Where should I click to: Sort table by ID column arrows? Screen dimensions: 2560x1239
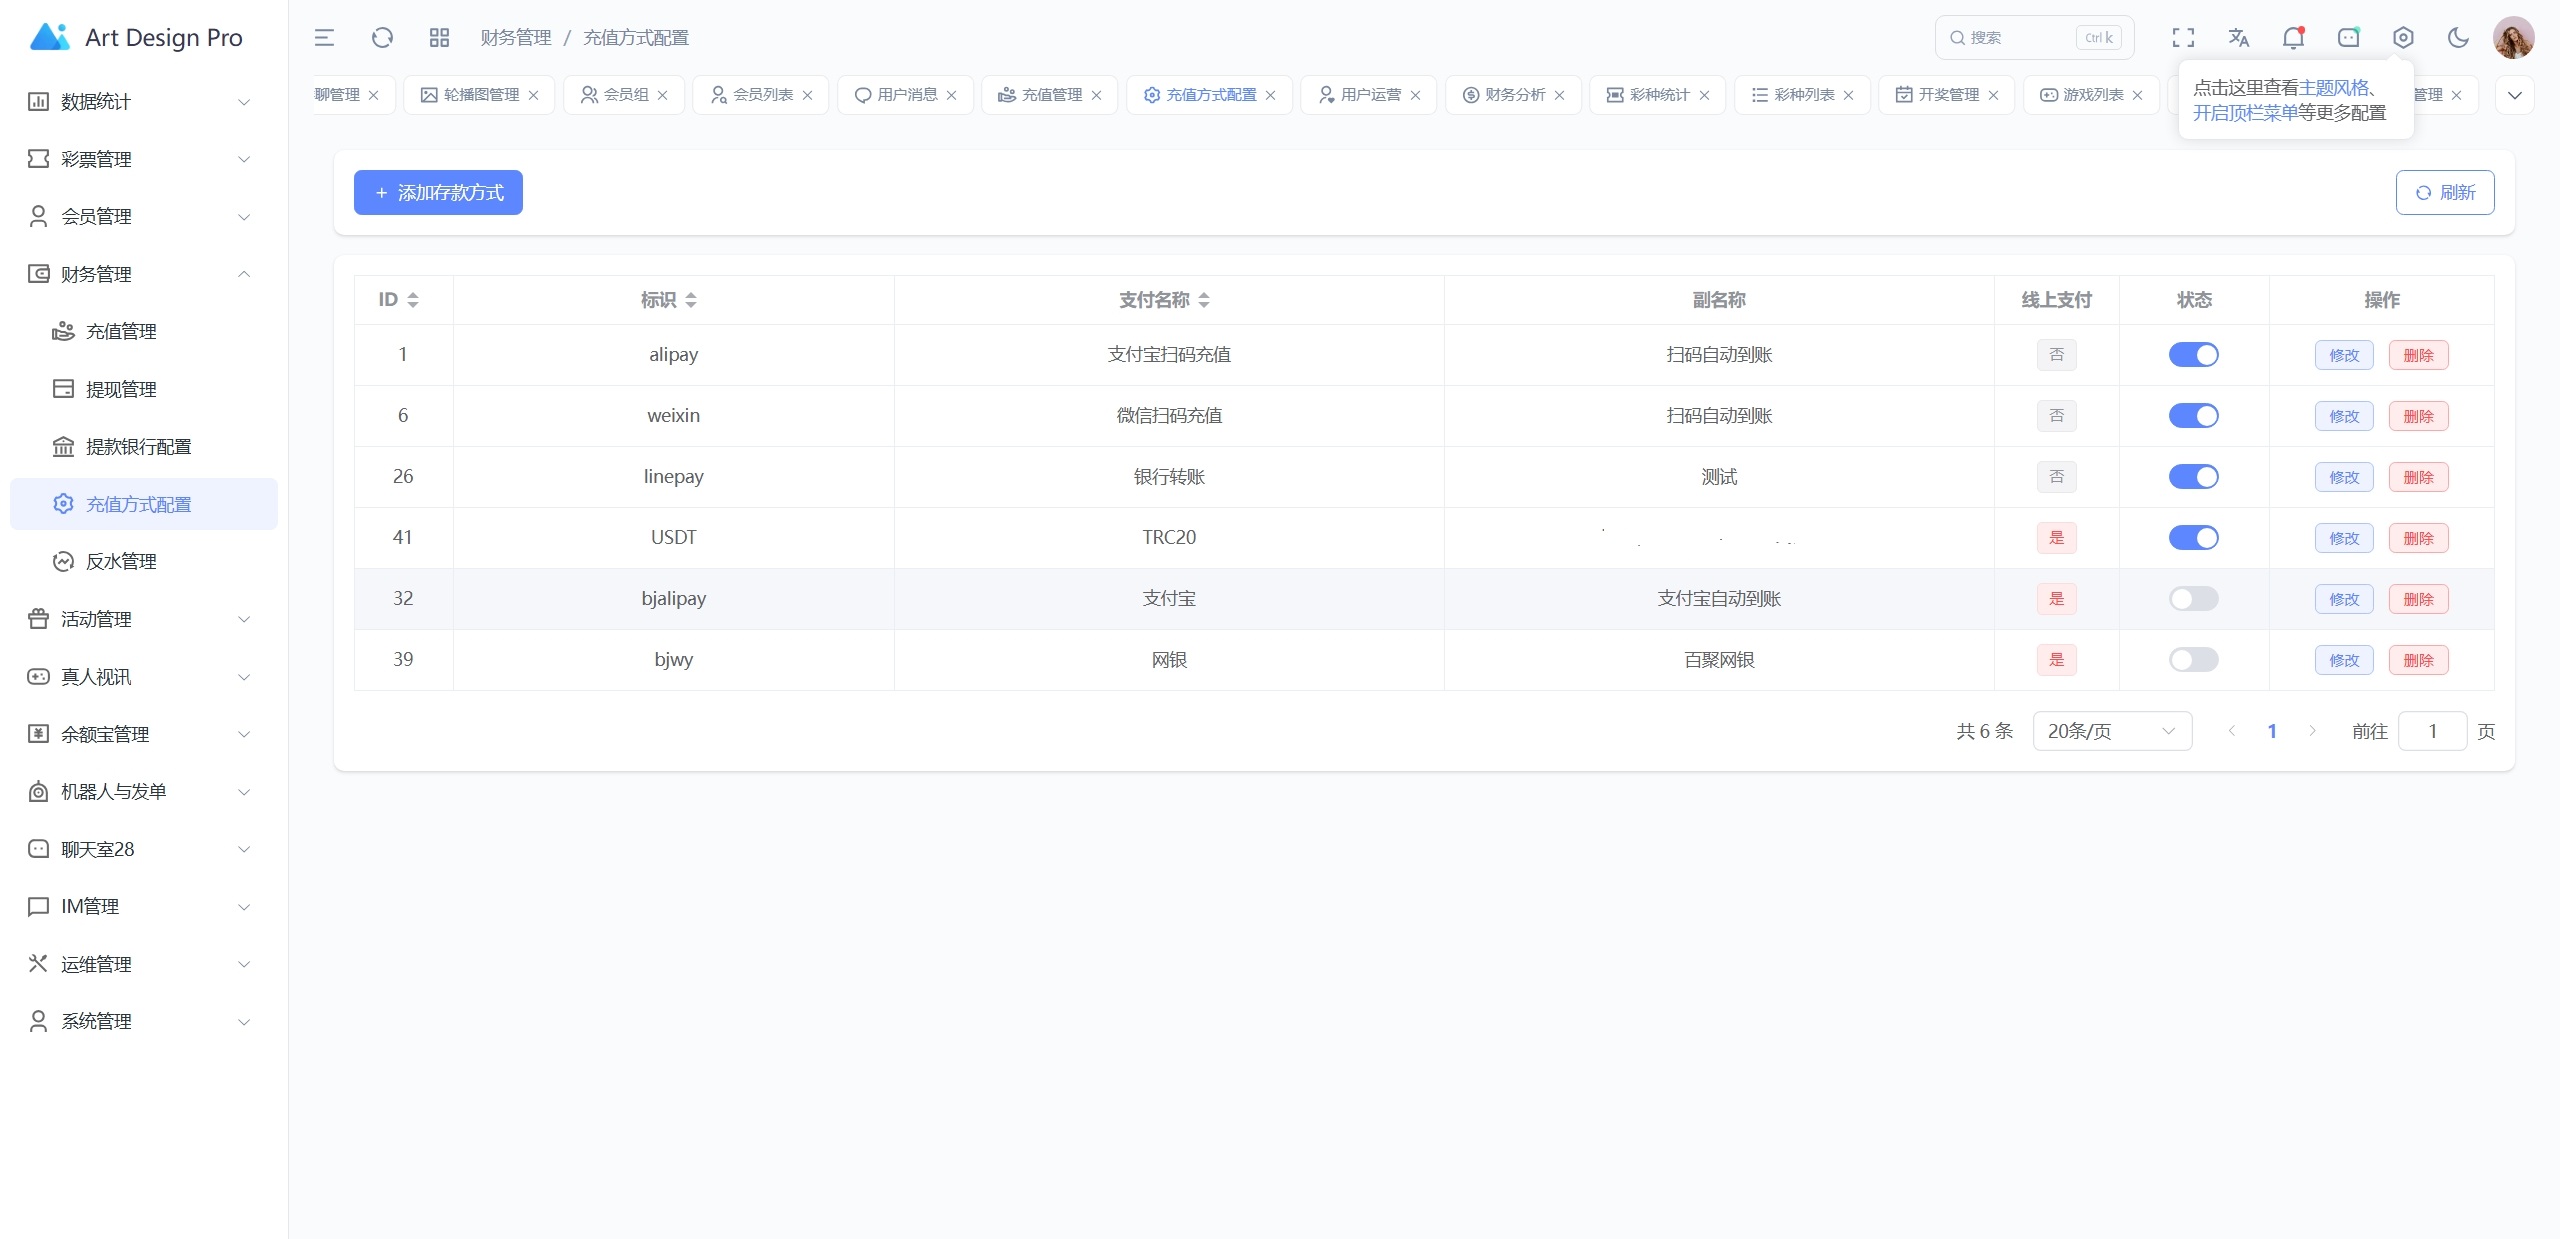click(x=413, y=300)
